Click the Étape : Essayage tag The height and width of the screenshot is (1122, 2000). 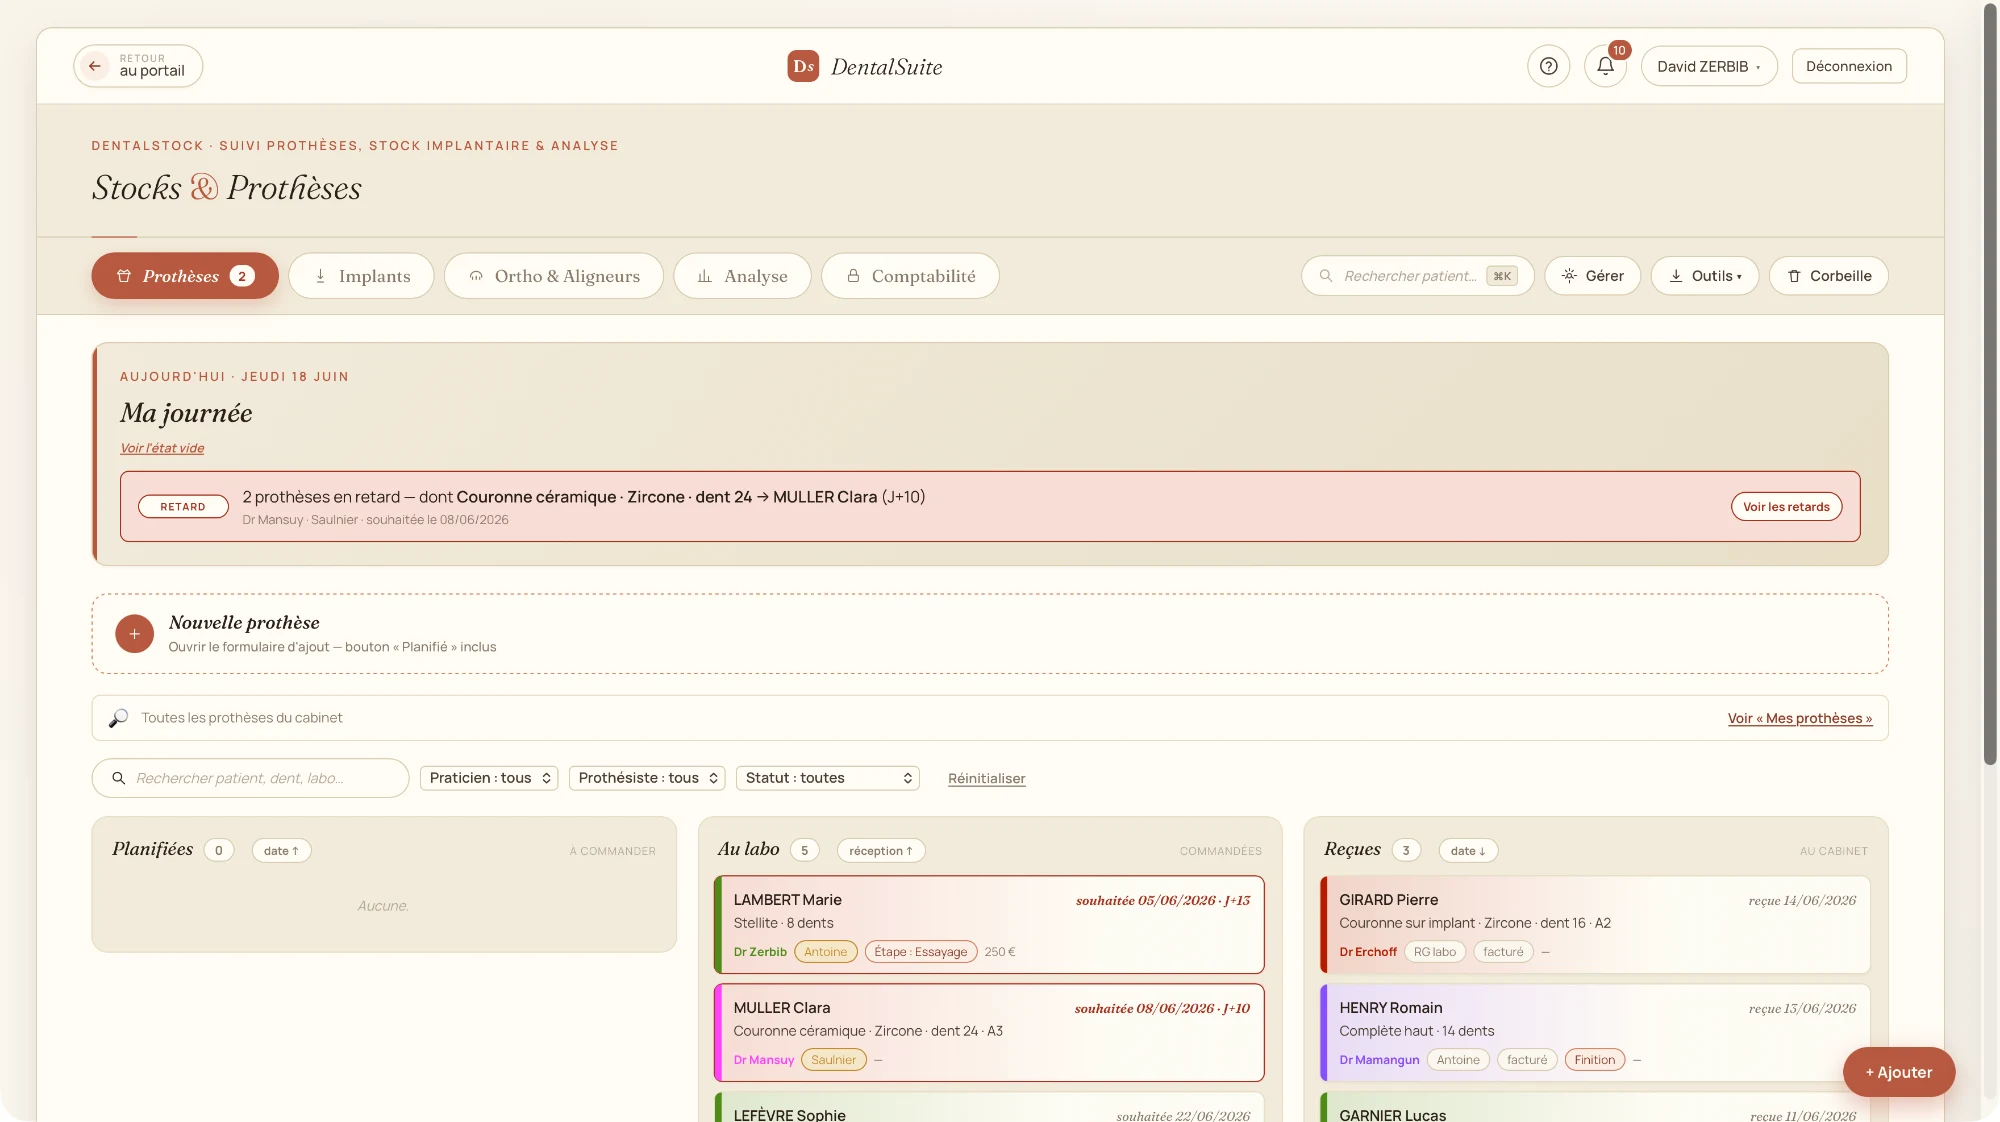[920, 952]
